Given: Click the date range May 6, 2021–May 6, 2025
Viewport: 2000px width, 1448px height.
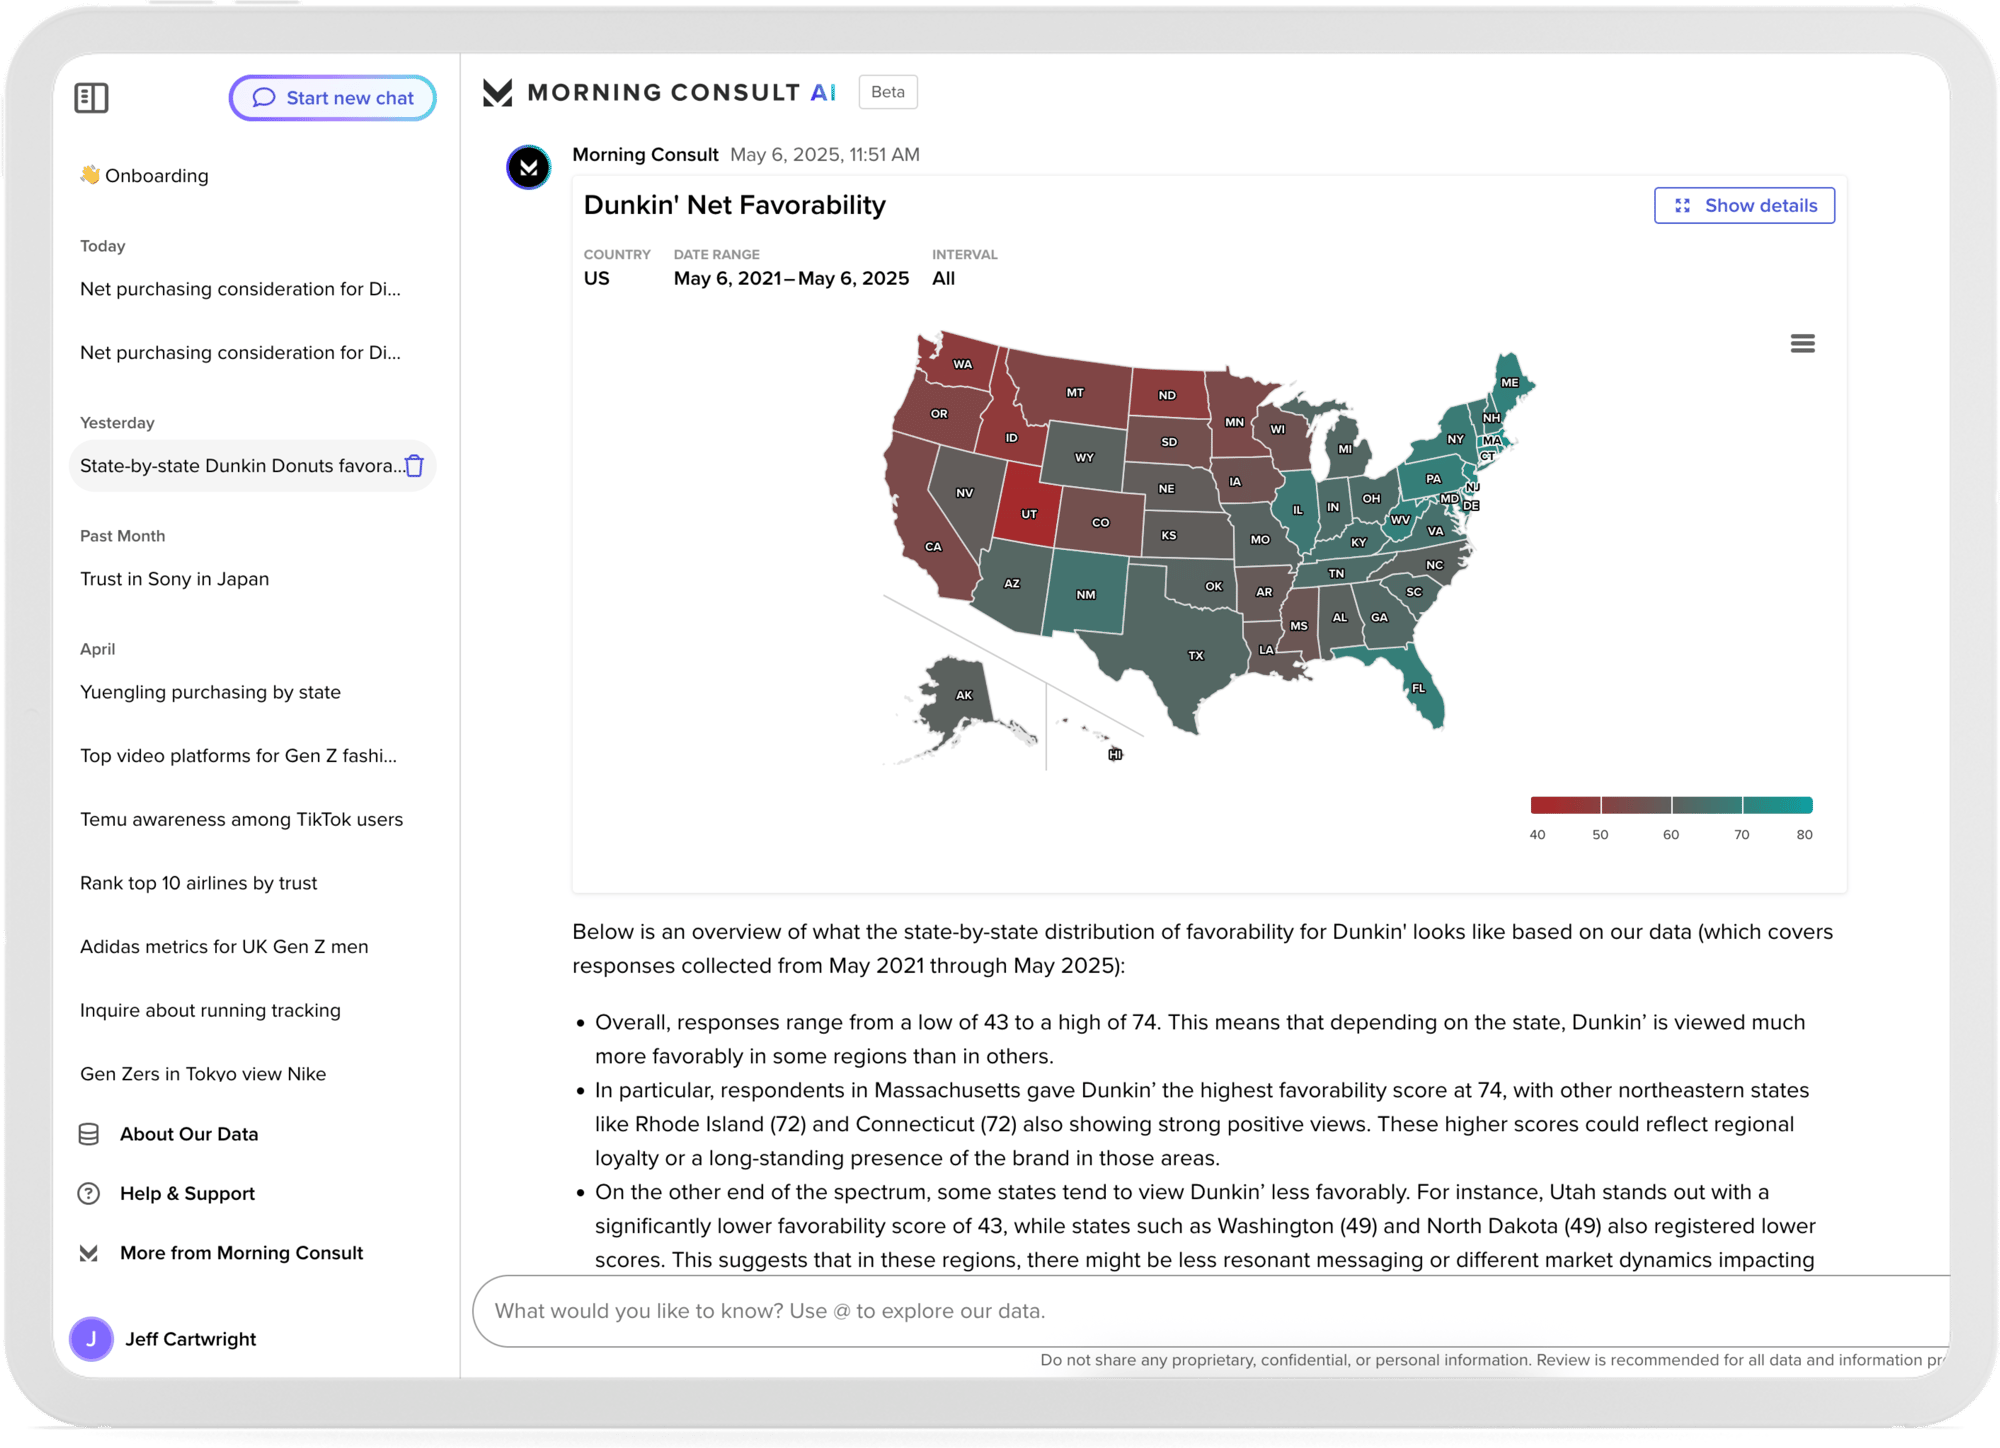Looking at the screenshot, I should tap(791, 279).
